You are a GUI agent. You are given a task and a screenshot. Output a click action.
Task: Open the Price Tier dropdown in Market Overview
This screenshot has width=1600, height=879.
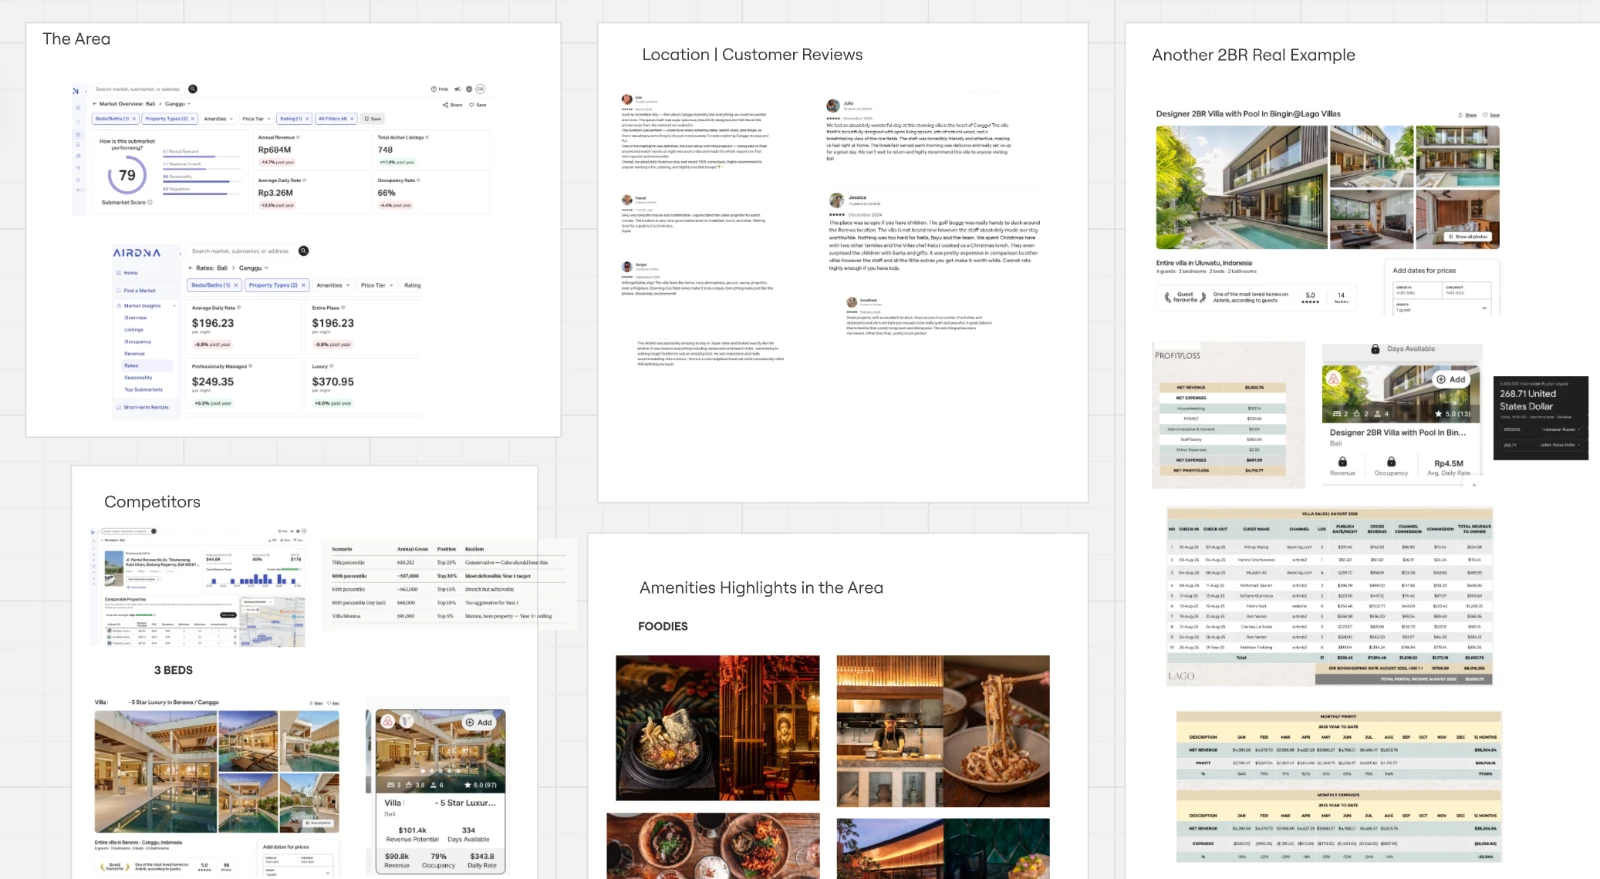pos(256,119)
